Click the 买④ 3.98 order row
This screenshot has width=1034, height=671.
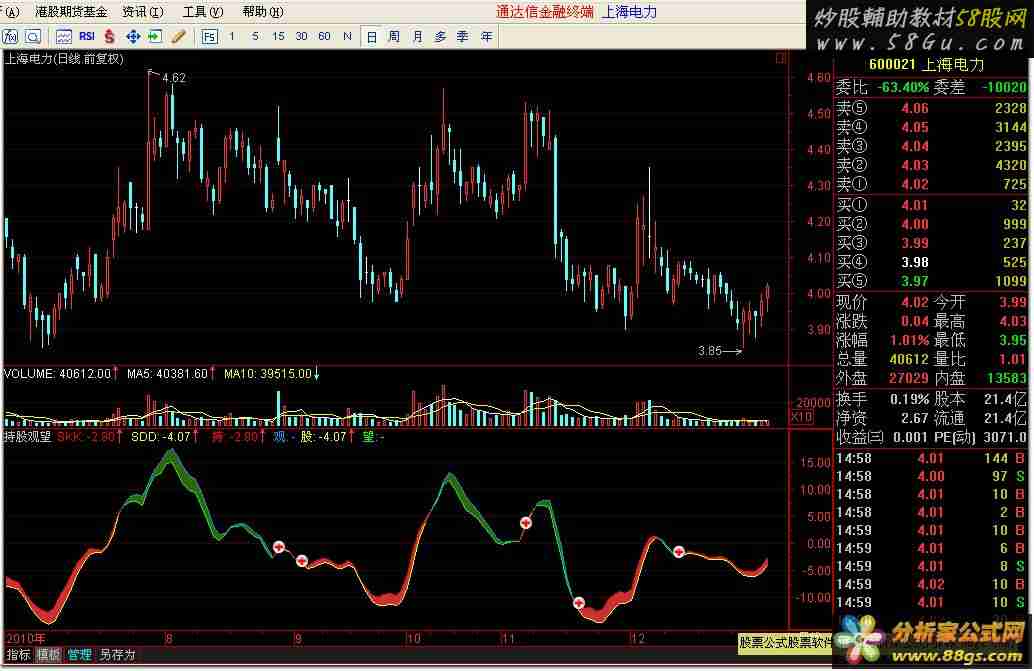(931, 262)
